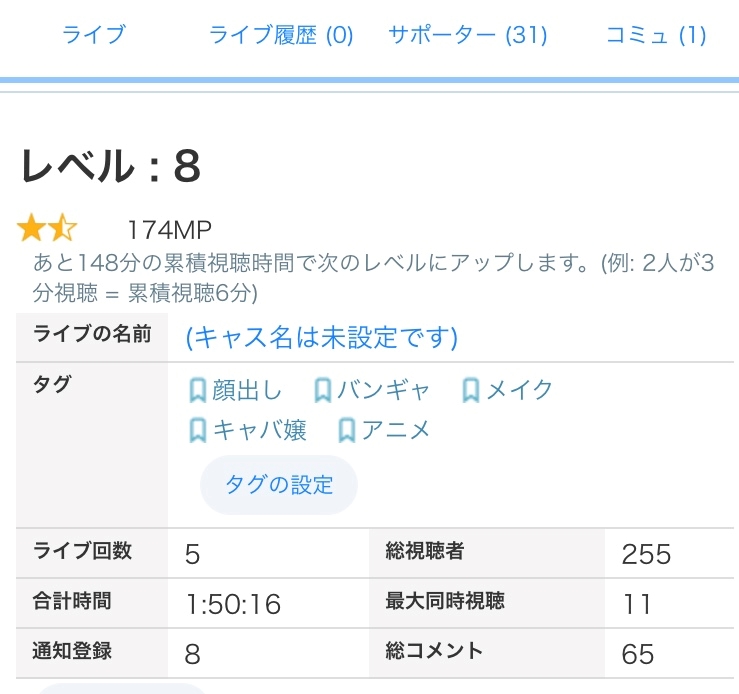Image resolution: width=739 pixels, height=694 pixels.
Task: Click the half-filled second star
Action: coord(62,228)
